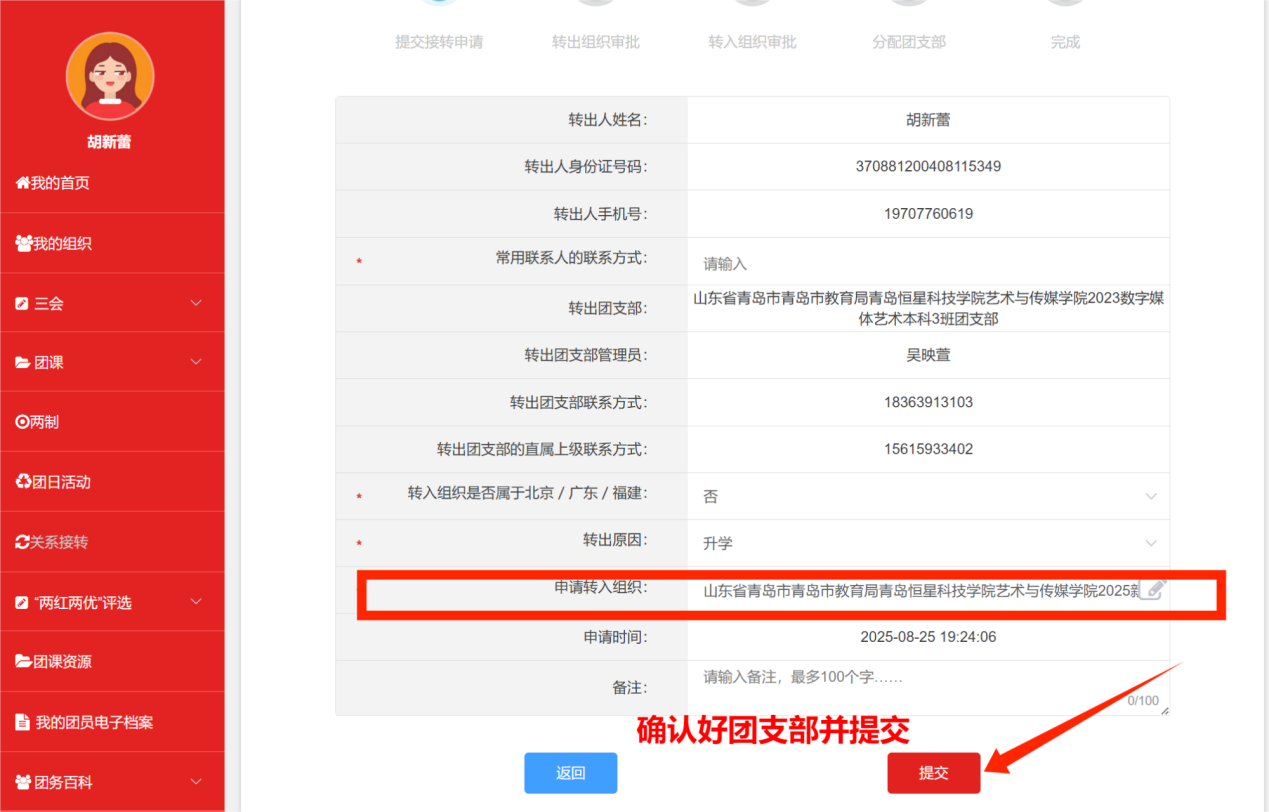Image resolution: width=1269 pixels, height=812 pixels.
Task: Expand the "两红两优"评选 sidebar menu
Action: 196,602
